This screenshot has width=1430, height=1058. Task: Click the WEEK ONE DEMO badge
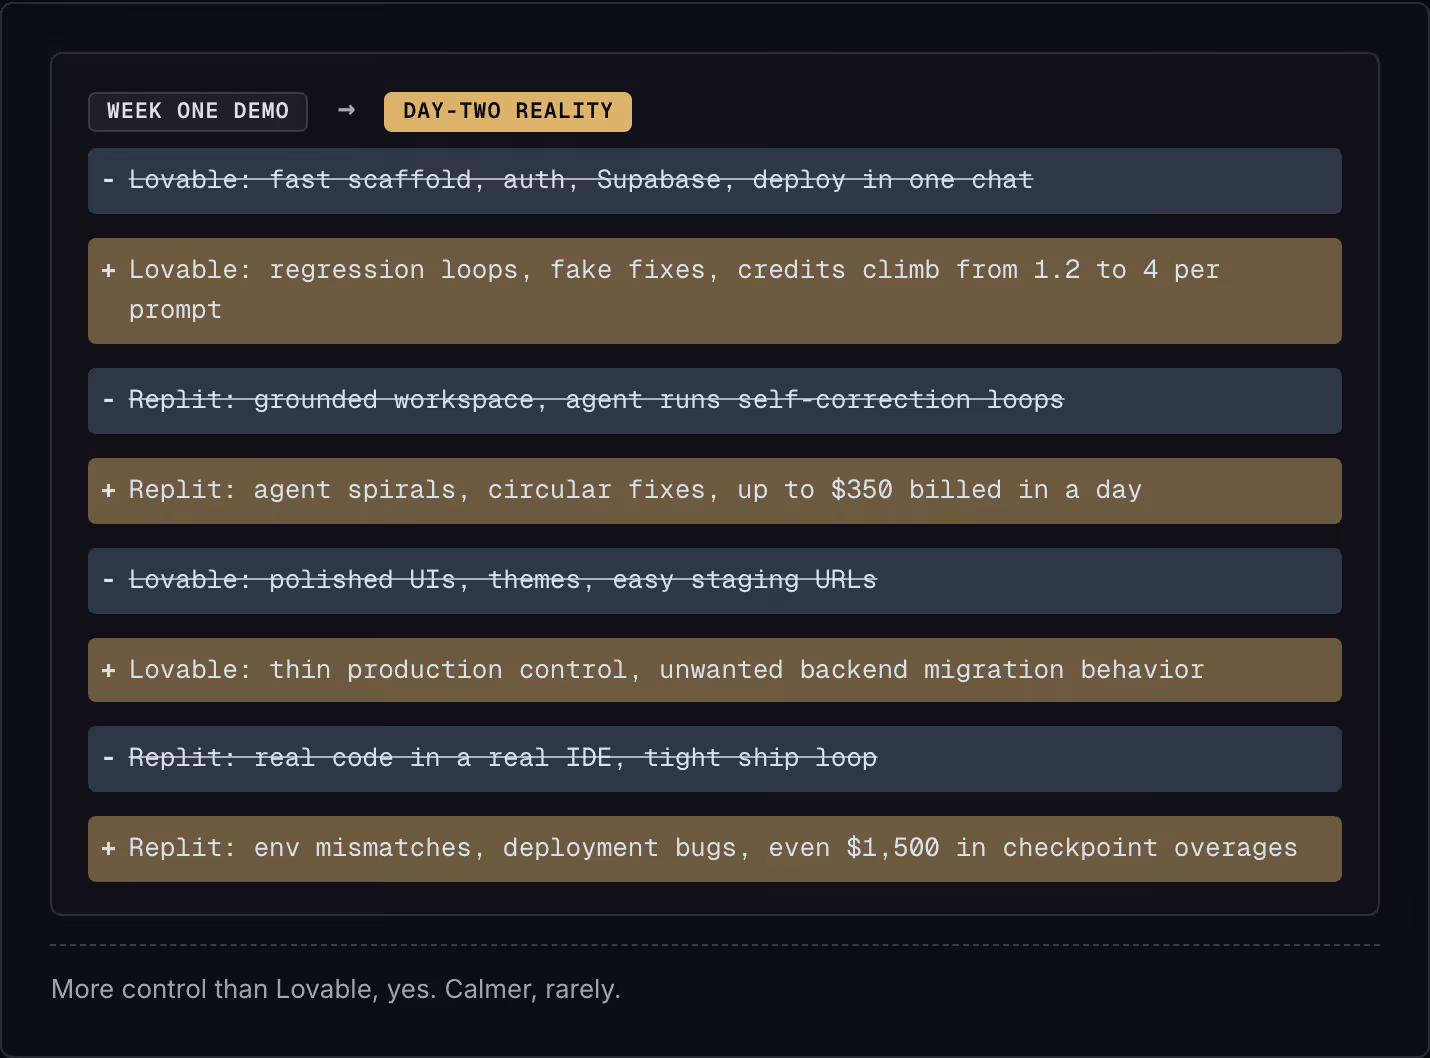pos(198,111)
